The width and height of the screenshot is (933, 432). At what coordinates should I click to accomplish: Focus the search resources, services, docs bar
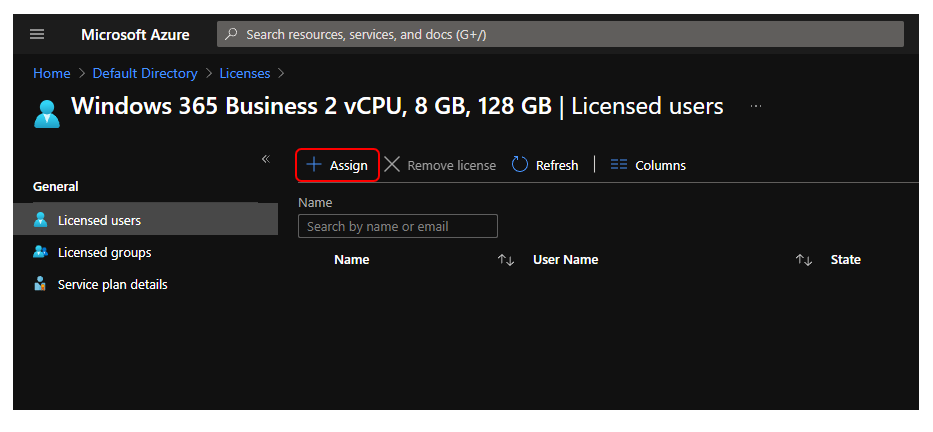(x=560, y=35)
